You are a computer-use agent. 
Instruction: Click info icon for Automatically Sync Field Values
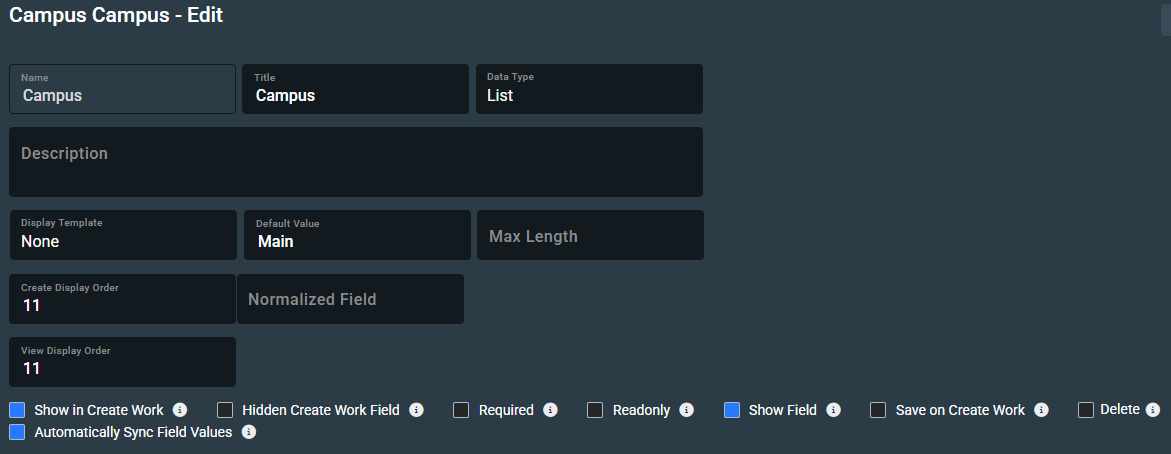[x=249, y=433]
